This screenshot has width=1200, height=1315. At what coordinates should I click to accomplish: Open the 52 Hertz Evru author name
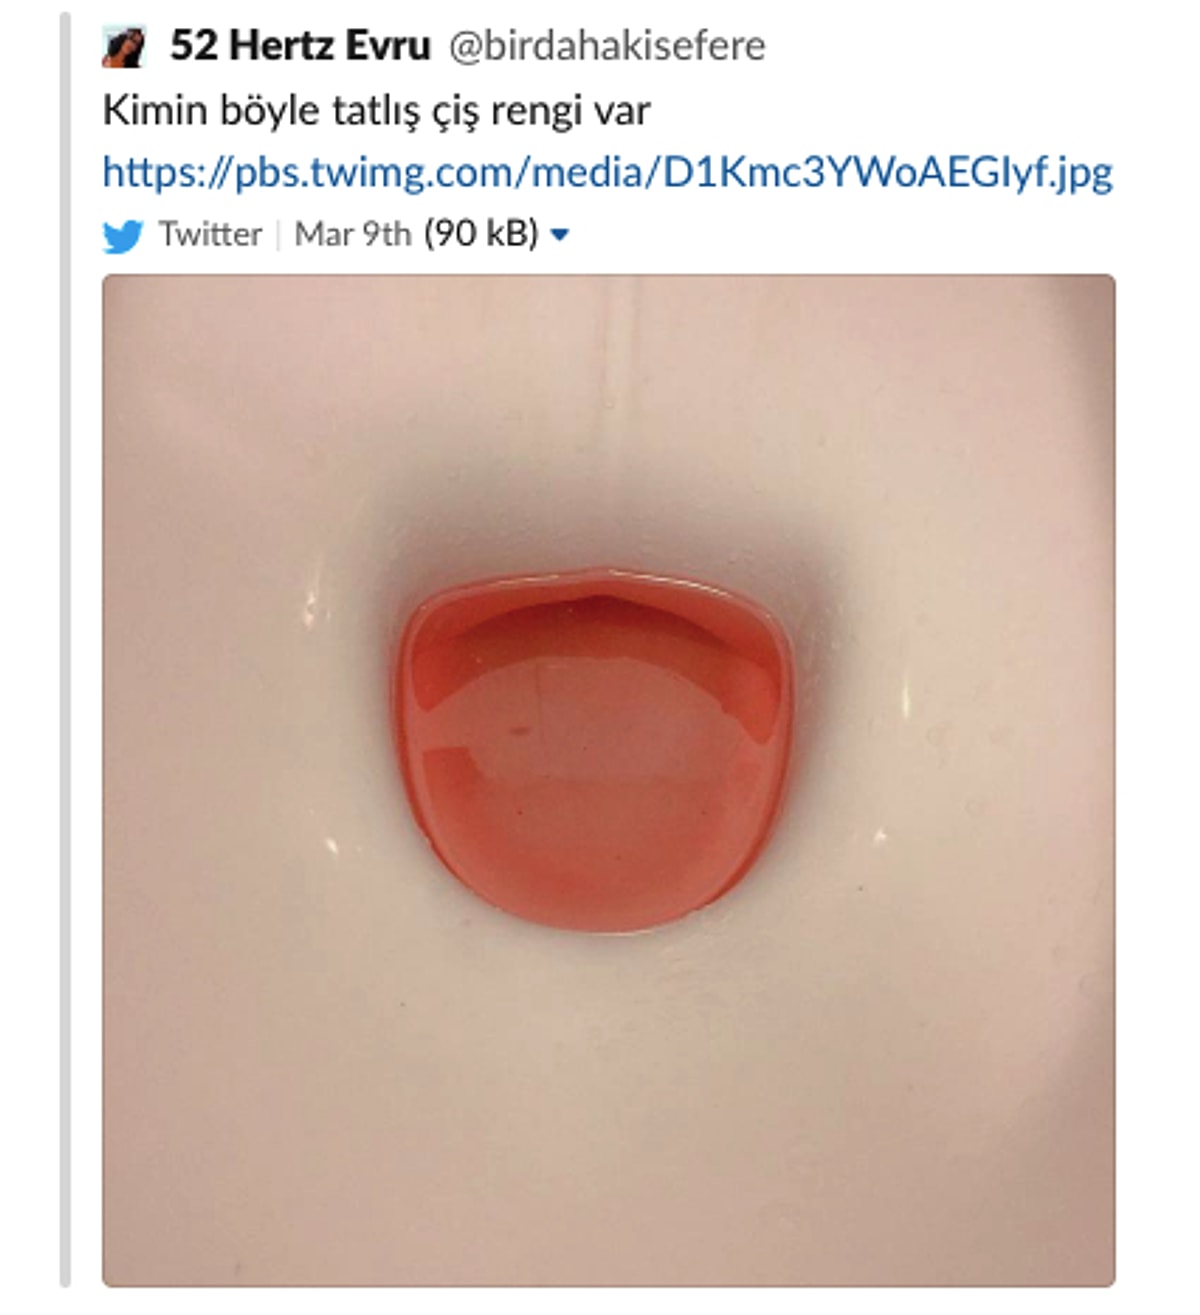pos(300,46)
